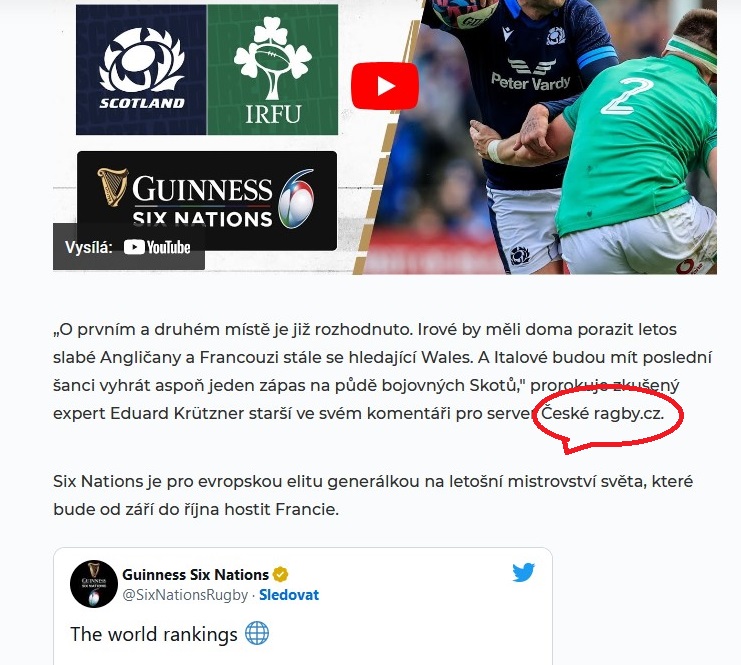Click the globe emoji after world rankings
This screenshot has width=741, height=665.
coord(257,633)
